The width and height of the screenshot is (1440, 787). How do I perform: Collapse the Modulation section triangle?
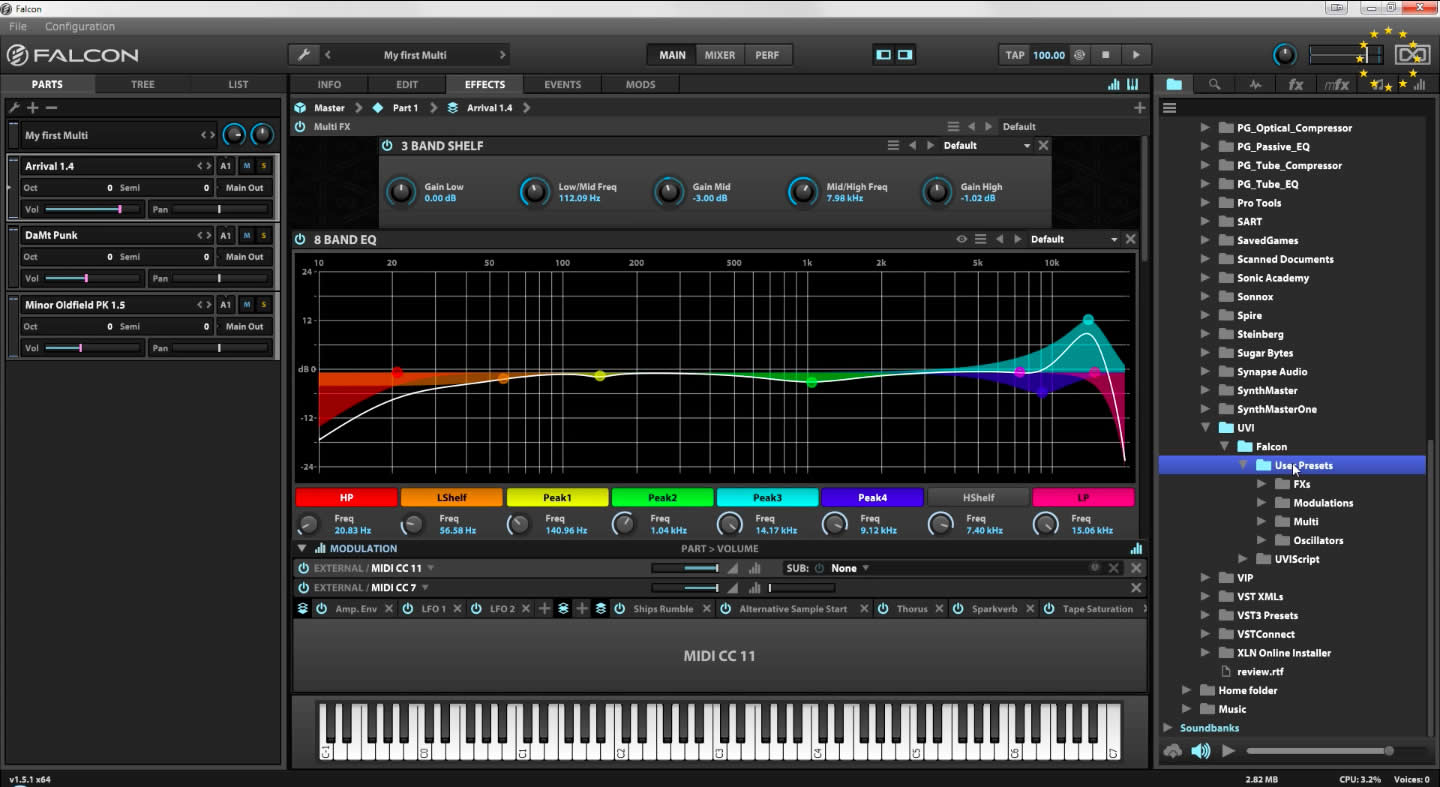click(x=301, y=548)
